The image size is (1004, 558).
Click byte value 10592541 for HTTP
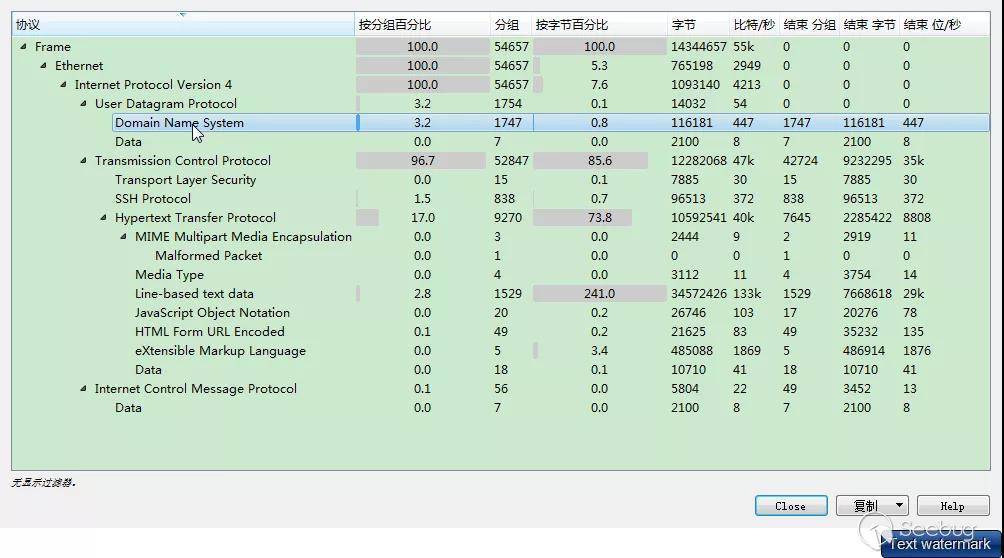coord(699,218)
